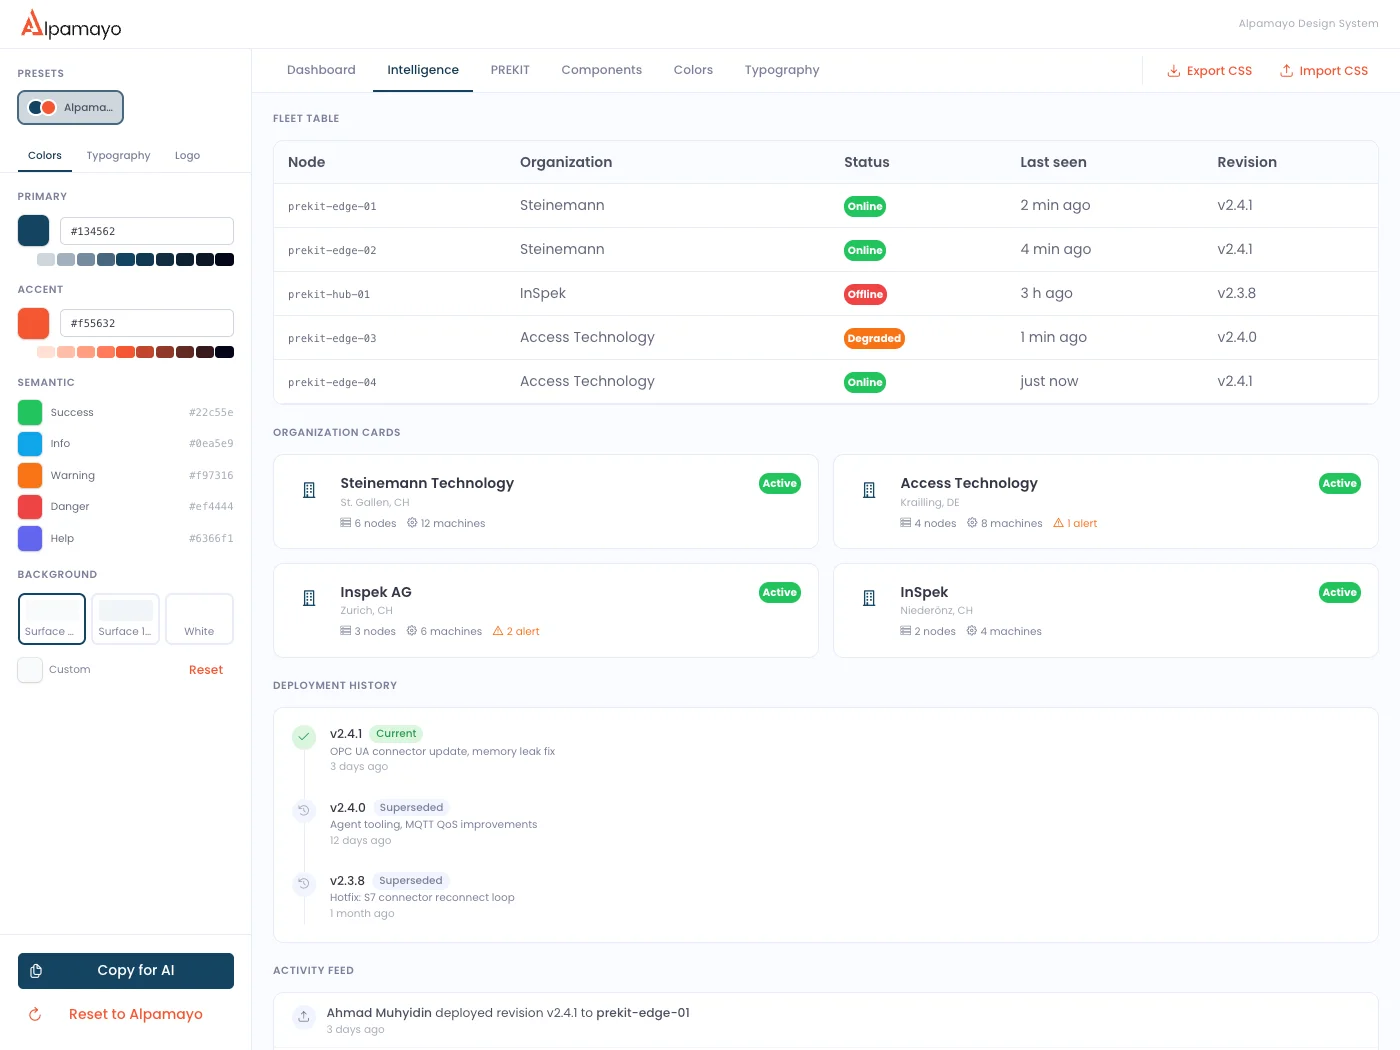Click the primary hex input field
Screen dimensions: 1400x1050
pyautogui.click(x=147, y=231)
